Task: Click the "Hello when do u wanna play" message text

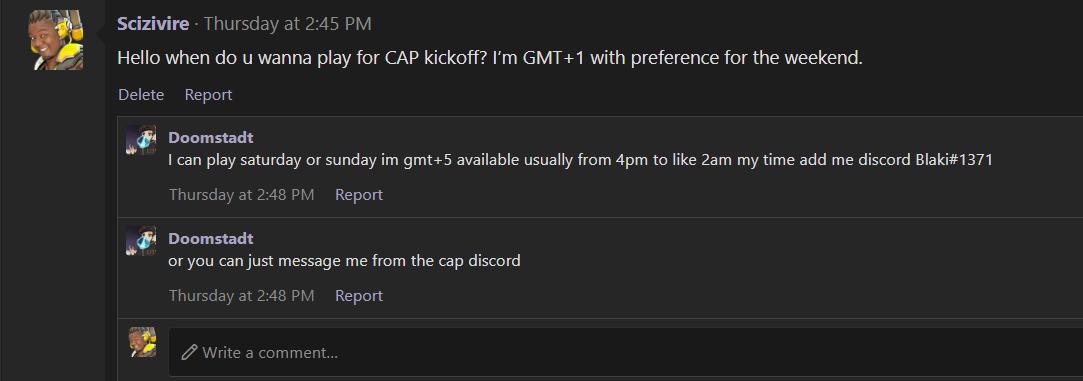Action: point(490,59)
